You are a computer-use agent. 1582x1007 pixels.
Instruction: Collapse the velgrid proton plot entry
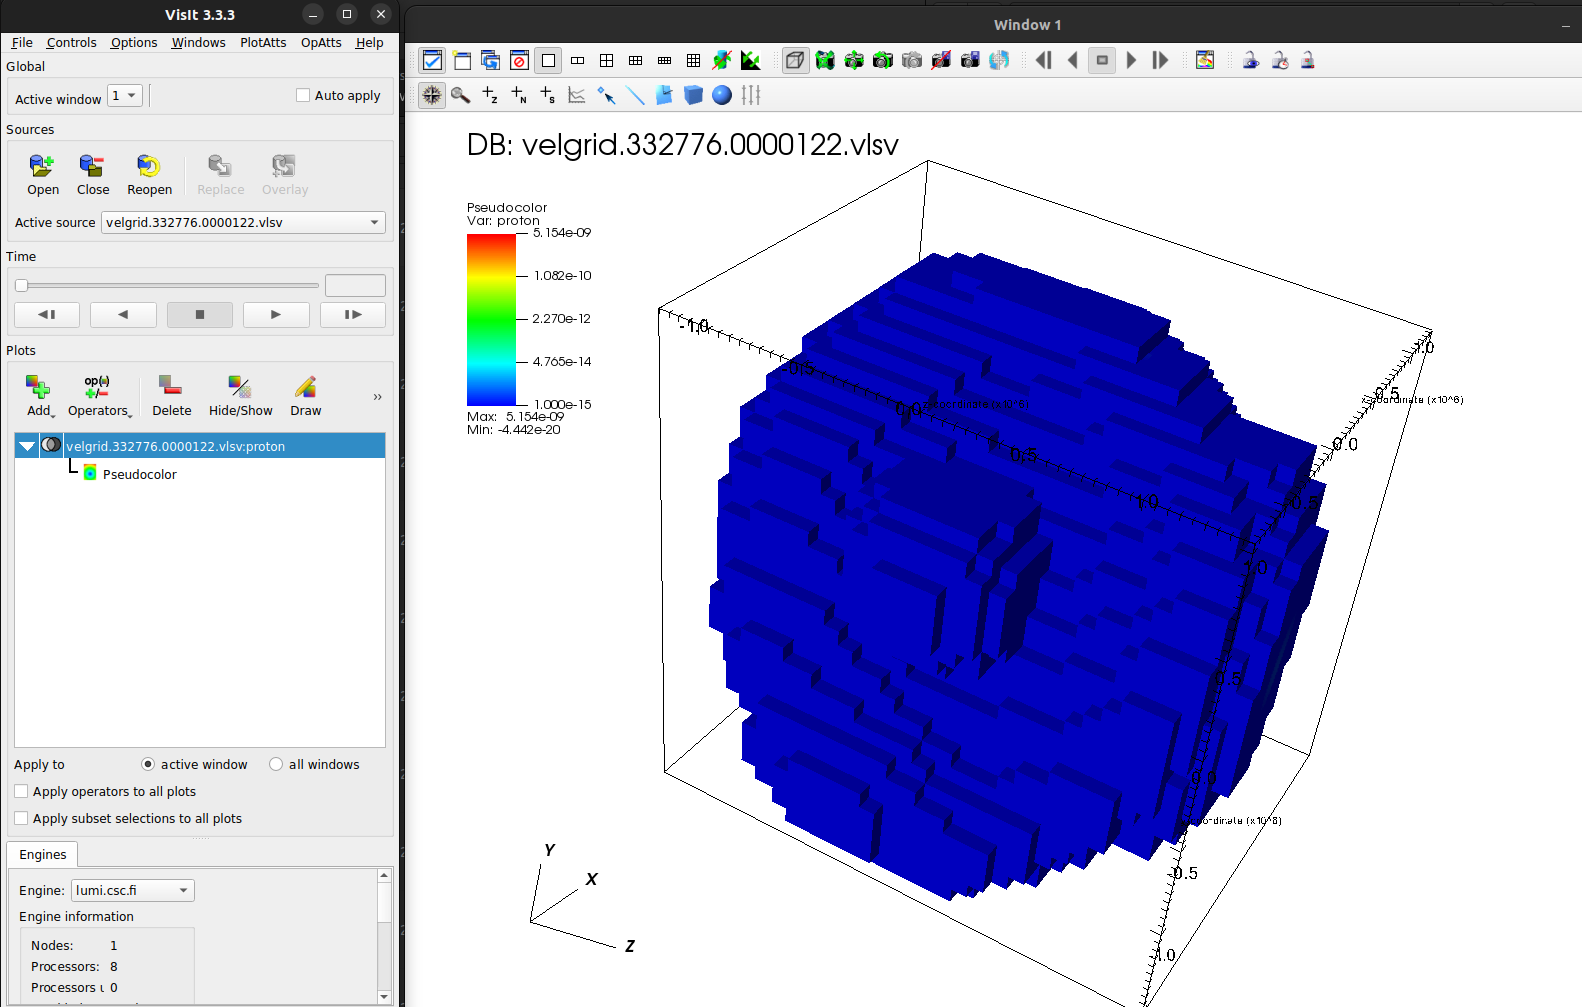coord(27,446)
